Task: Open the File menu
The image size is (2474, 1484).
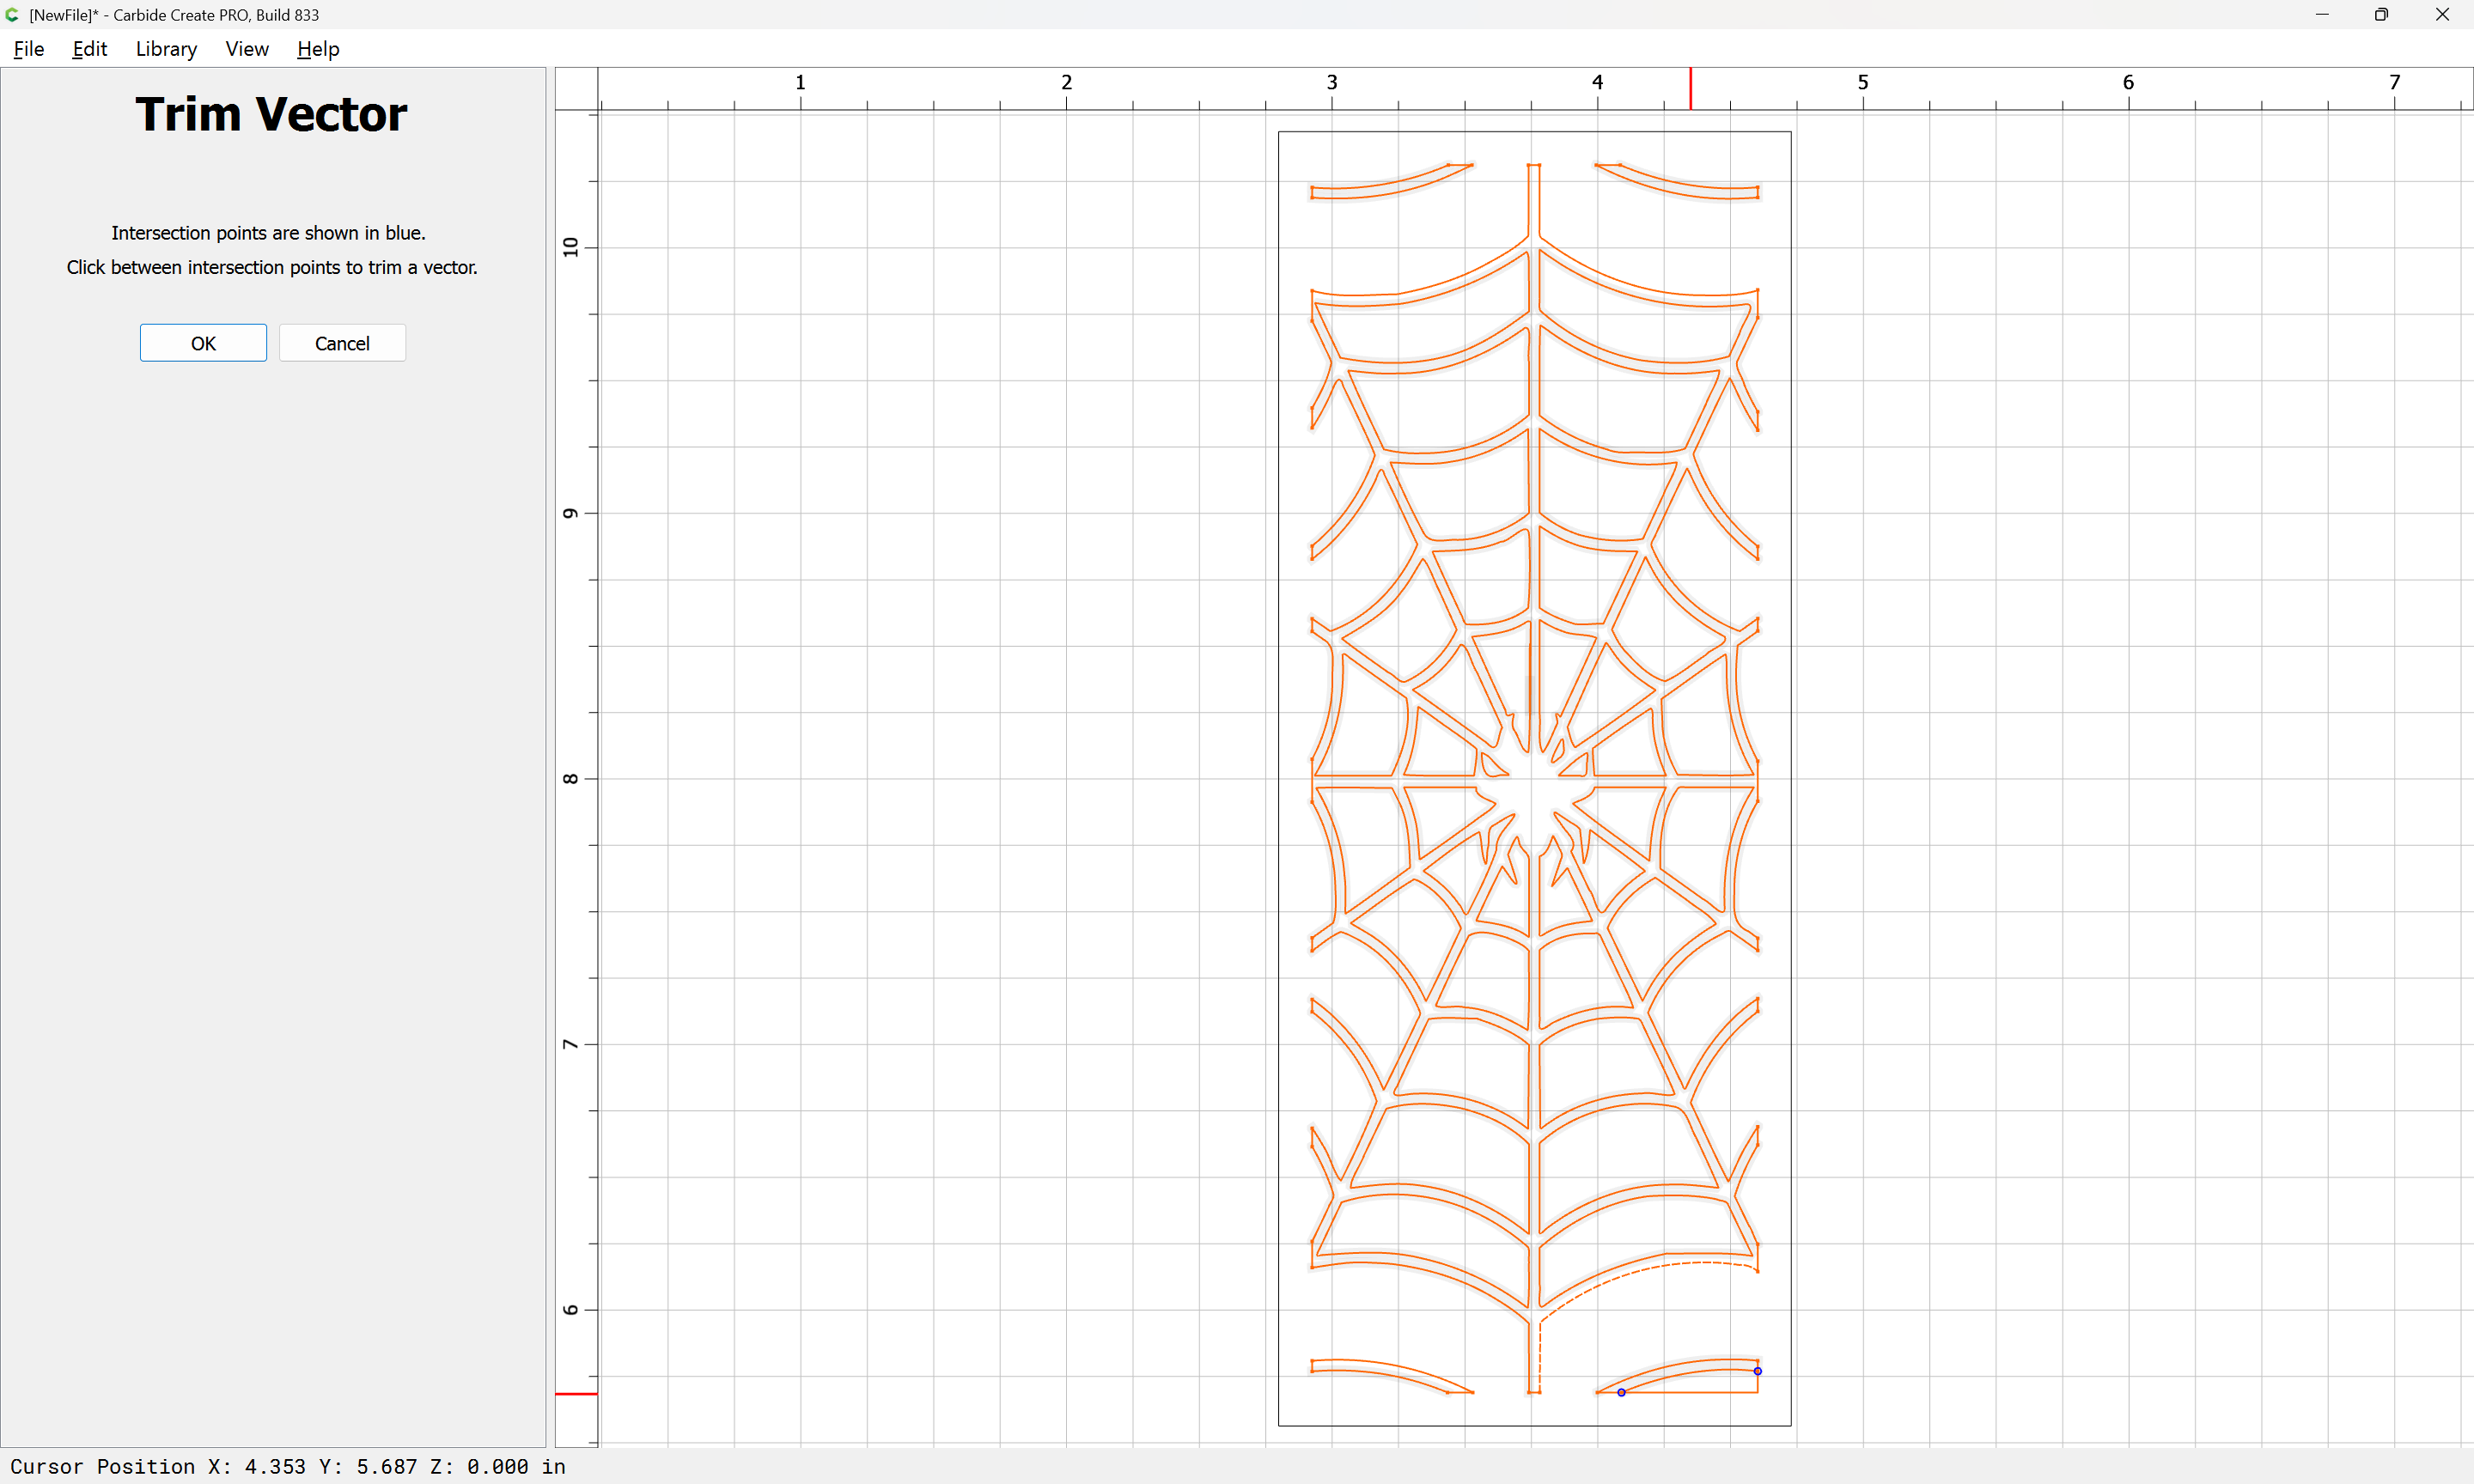Action: (x=28, y=49)
